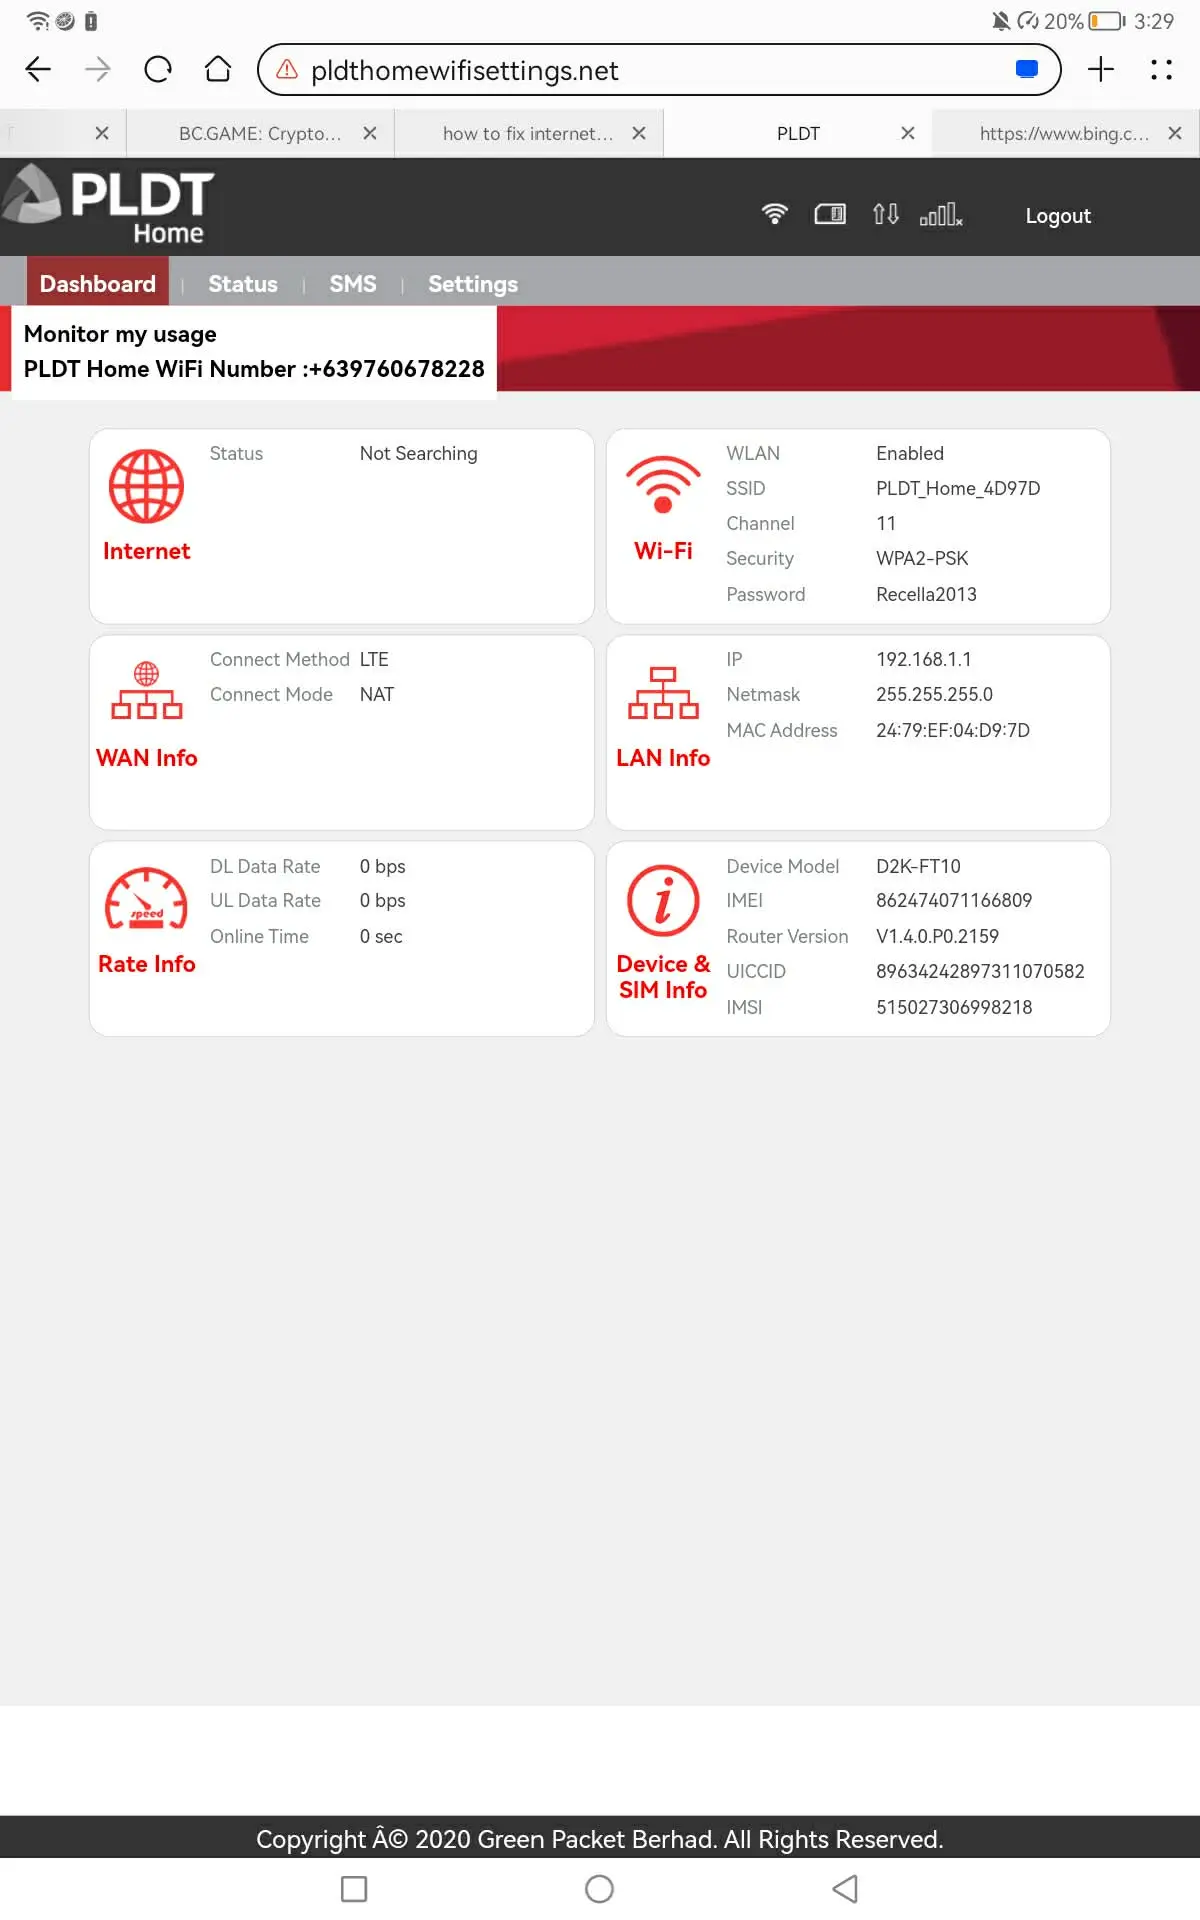Click the PLDT Home WiFi Number text

[x=254, y=369]
